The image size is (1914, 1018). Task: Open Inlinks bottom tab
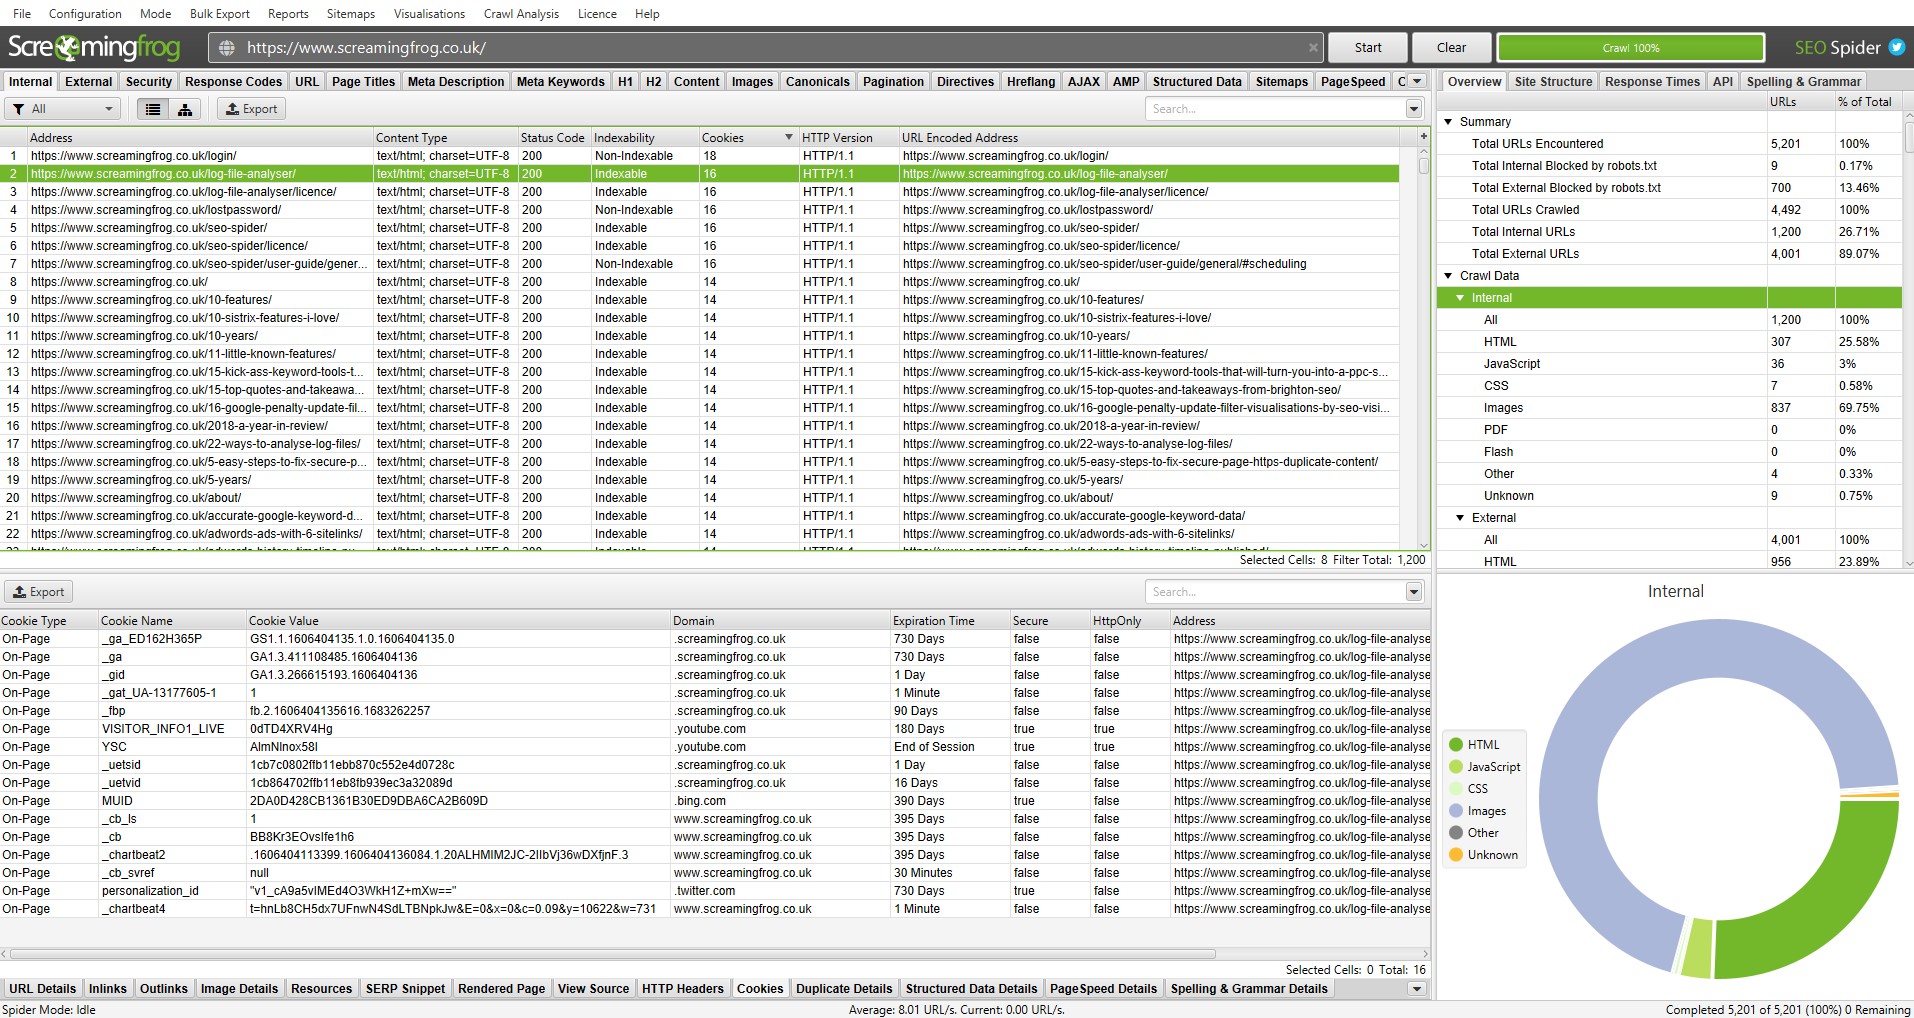click(108, 989)
